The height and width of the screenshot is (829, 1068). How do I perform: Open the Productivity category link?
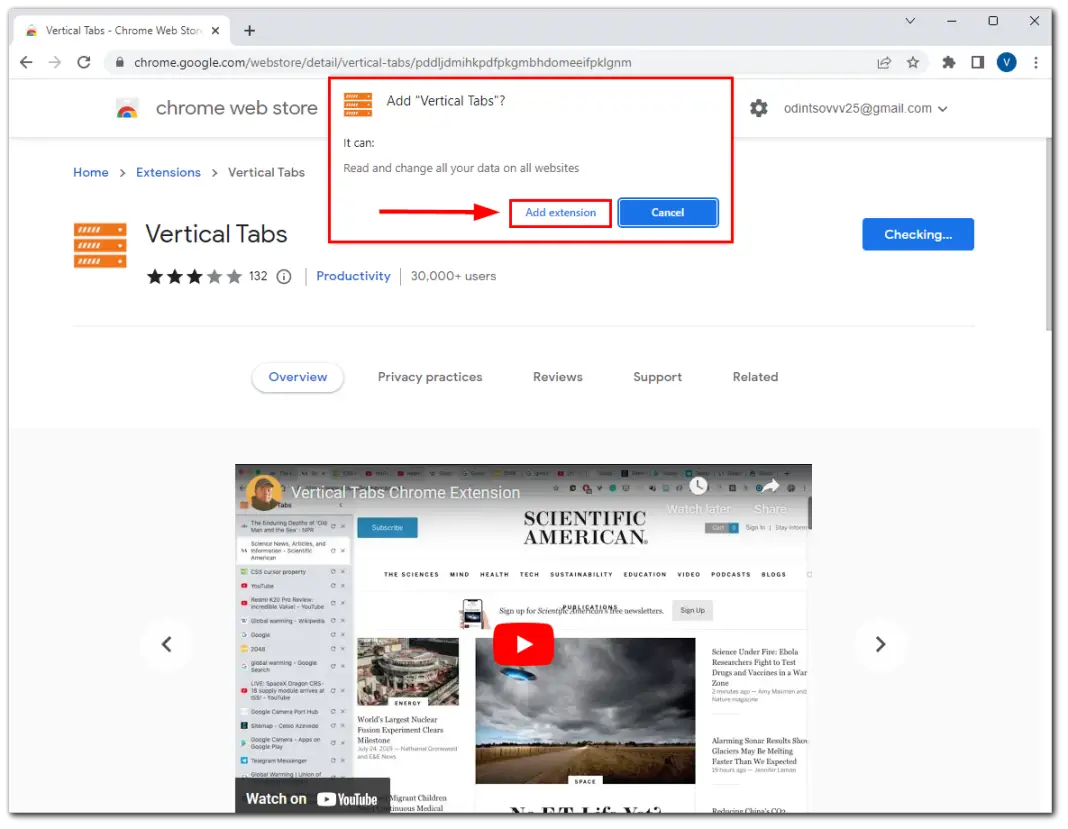tap(353, 276)
